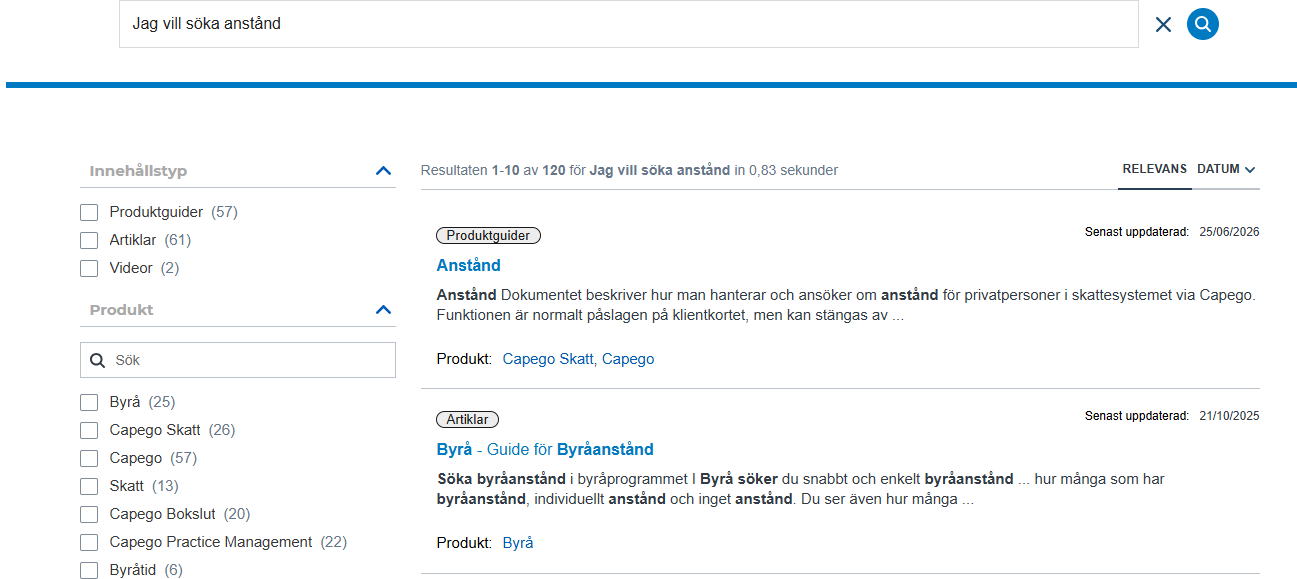Open the Byrå - Guide för Byråanstånd result
Screen dimensions: 1297x579
click(x=545, y=450)
